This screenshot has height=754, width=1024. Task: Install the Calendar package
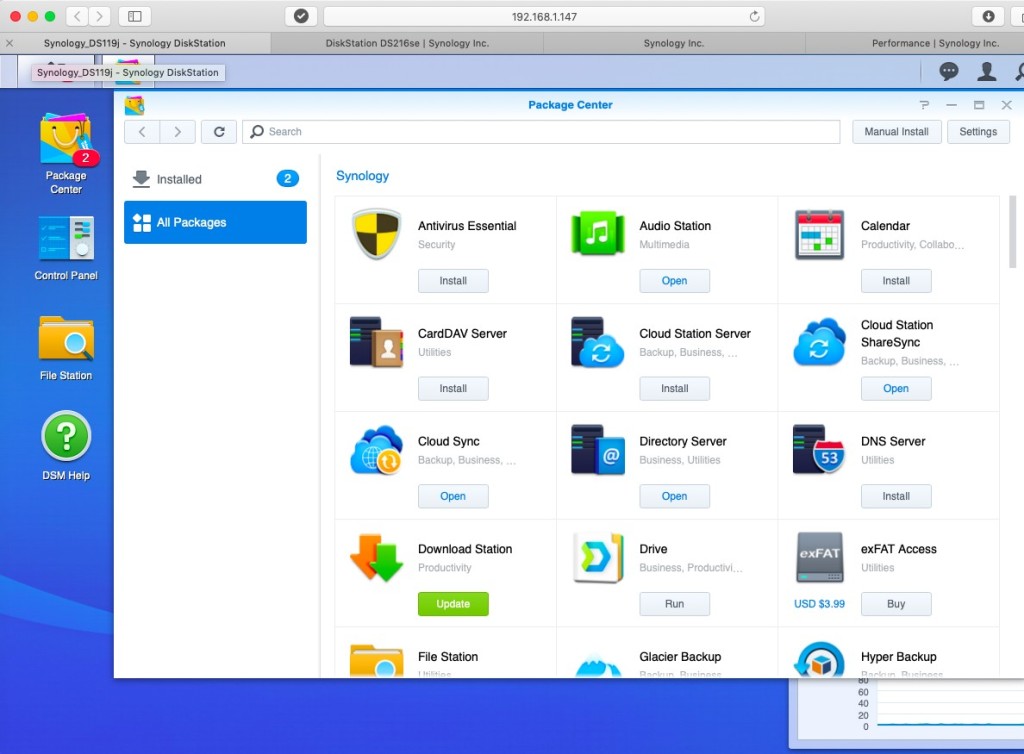pyautogui.click(x=895, y=281)
